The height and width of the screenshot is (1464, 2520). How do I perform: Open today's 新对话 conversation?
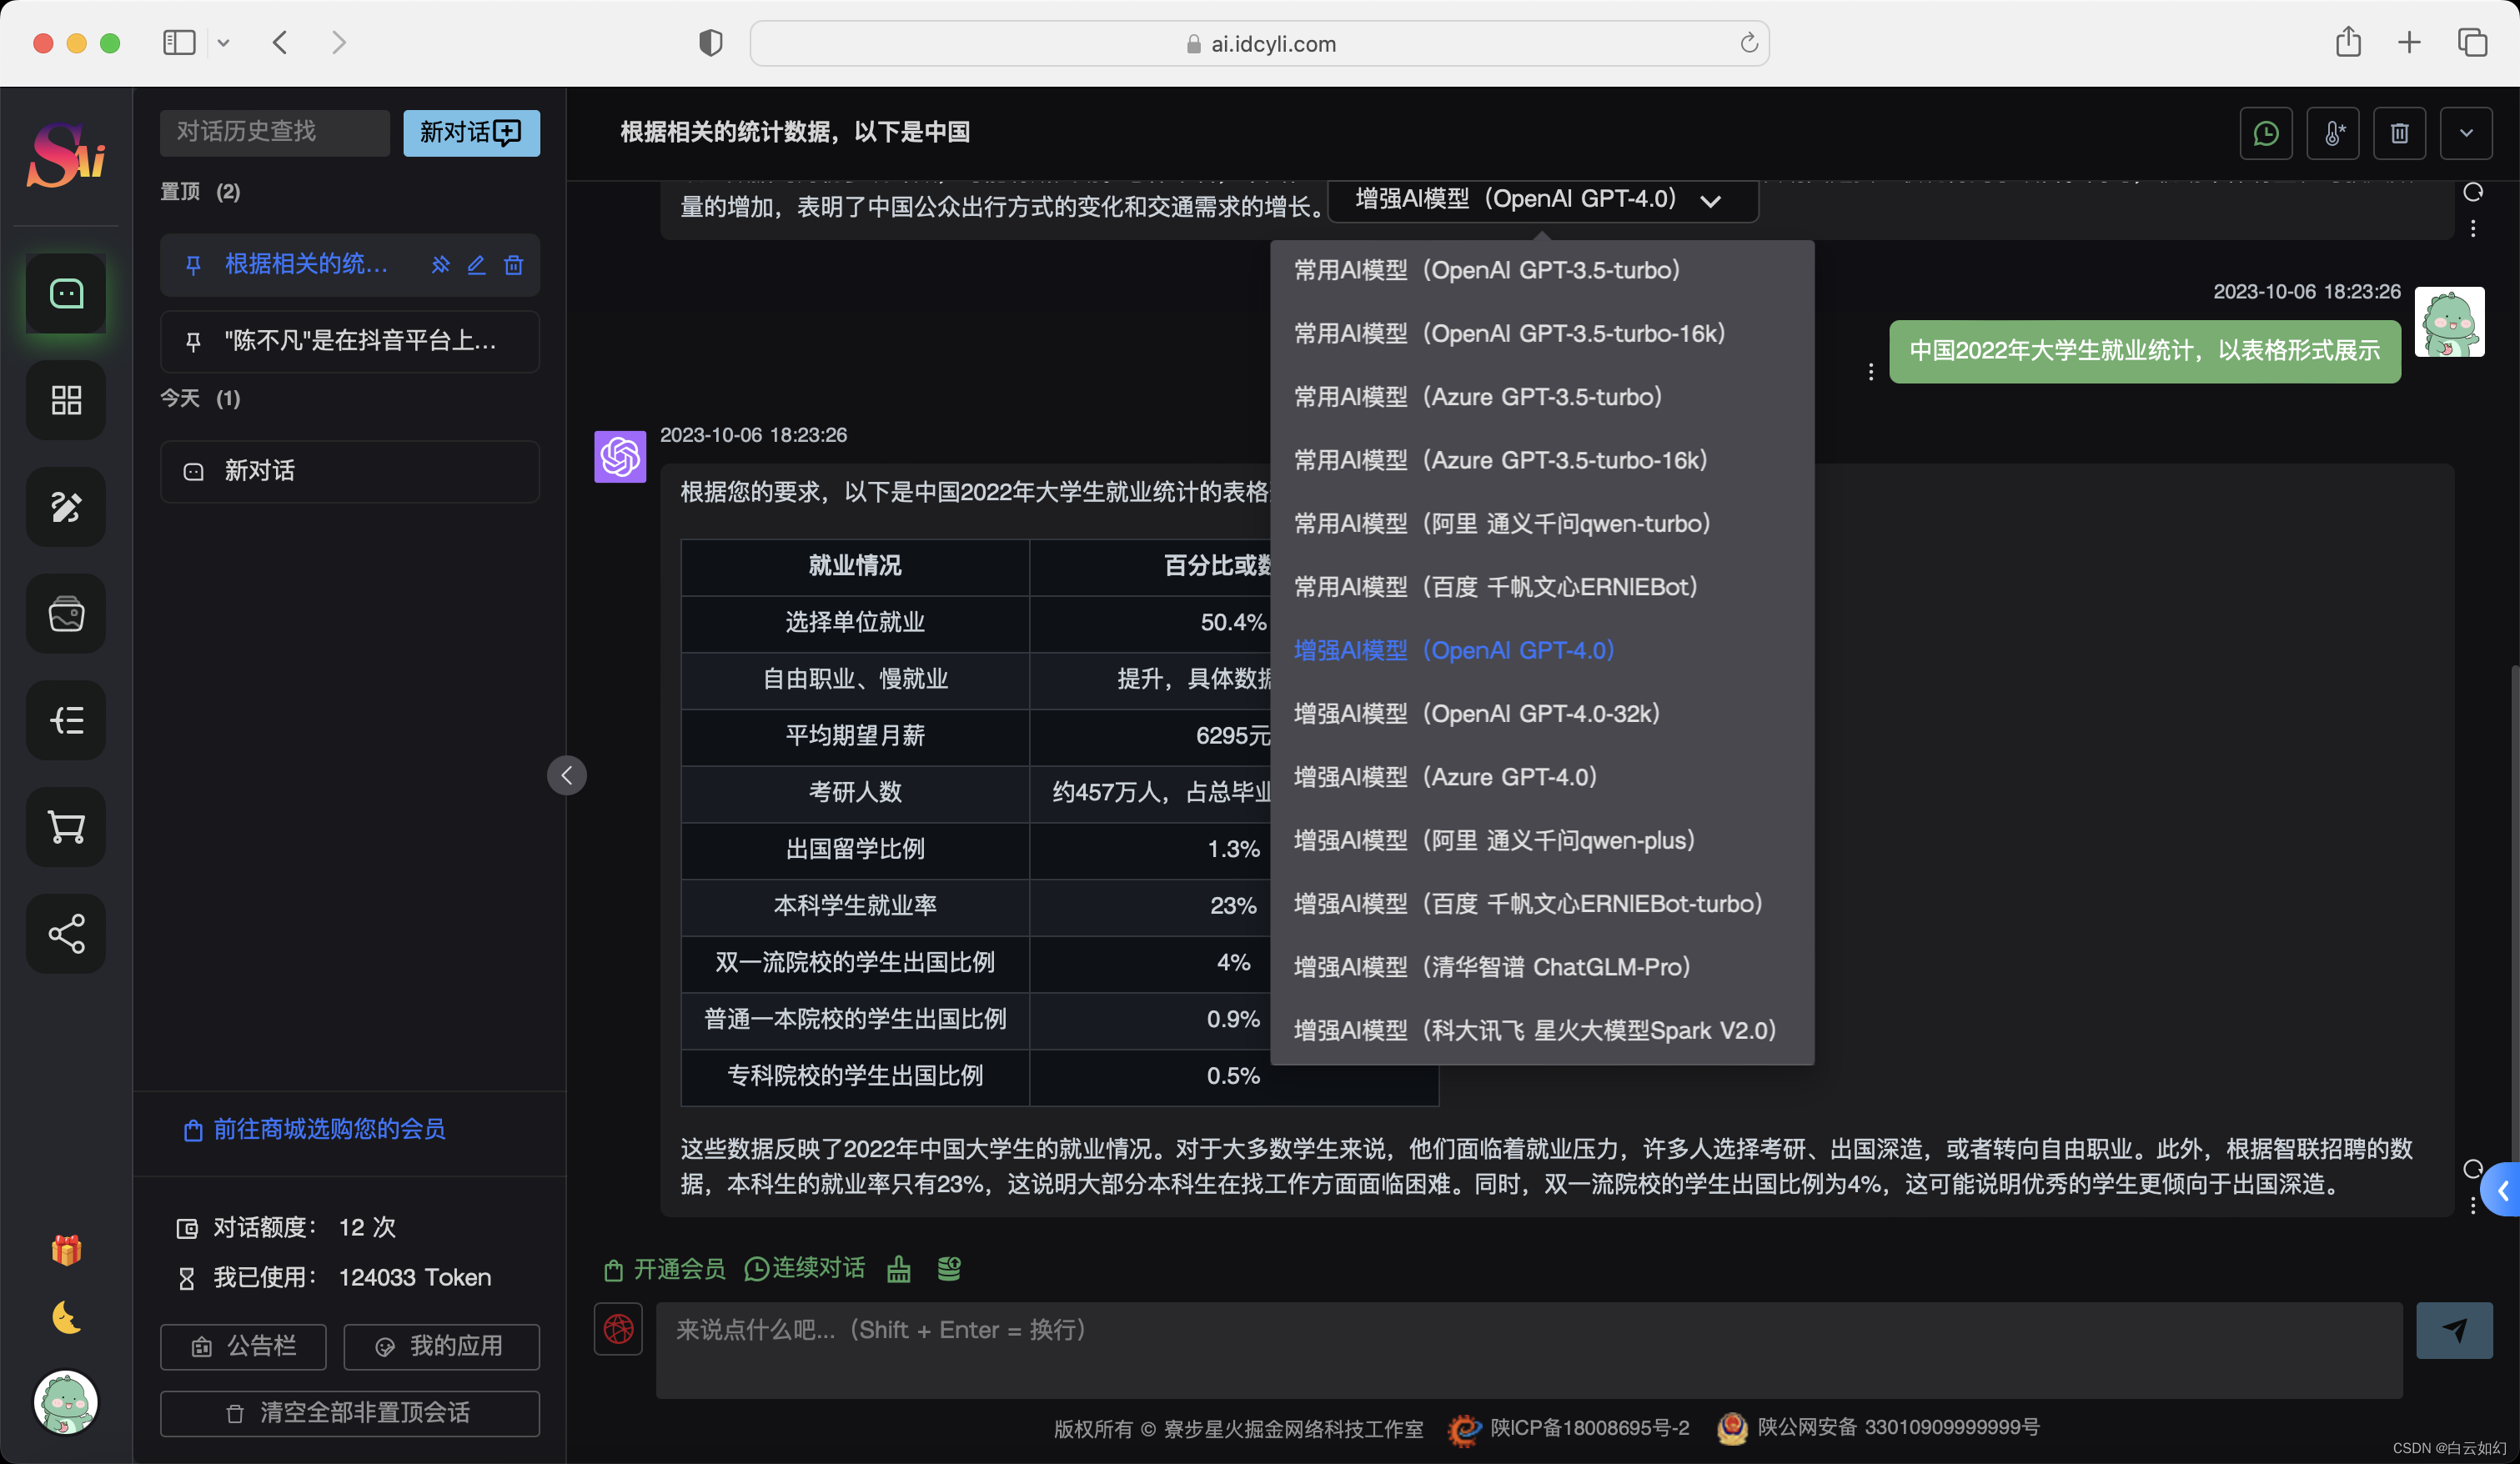(x=350, y=471)
